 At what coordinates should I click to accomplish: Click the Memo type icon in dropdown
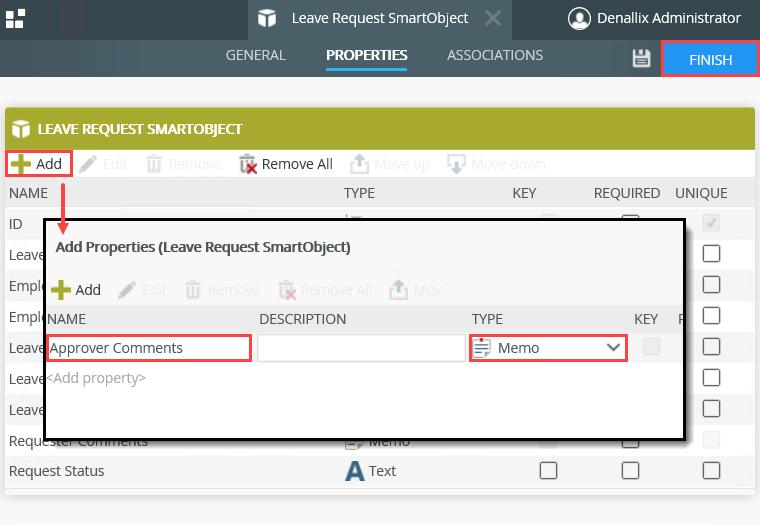(481, 348)
